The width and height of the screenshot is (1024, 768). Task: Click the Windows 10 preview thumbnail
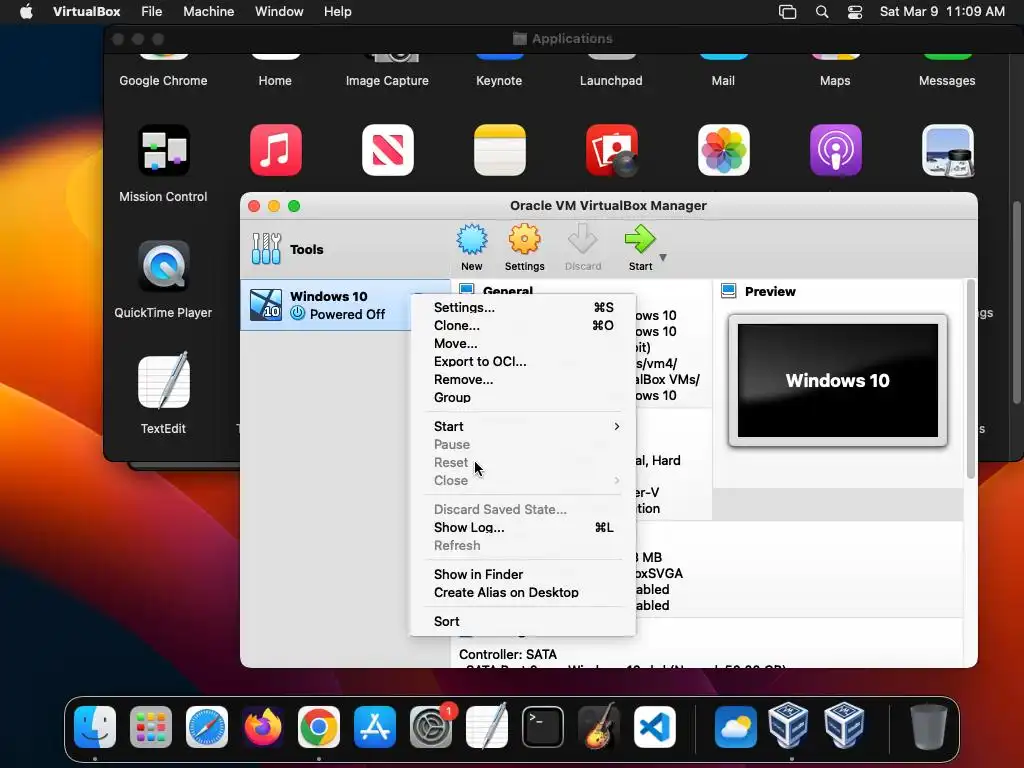click(x=838, y=381)
